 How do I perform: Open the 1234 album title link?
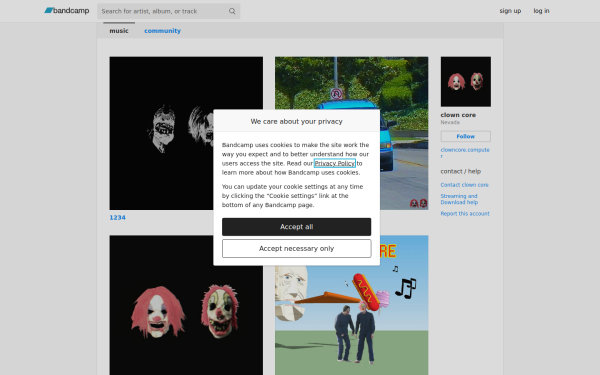coord(117,217)
